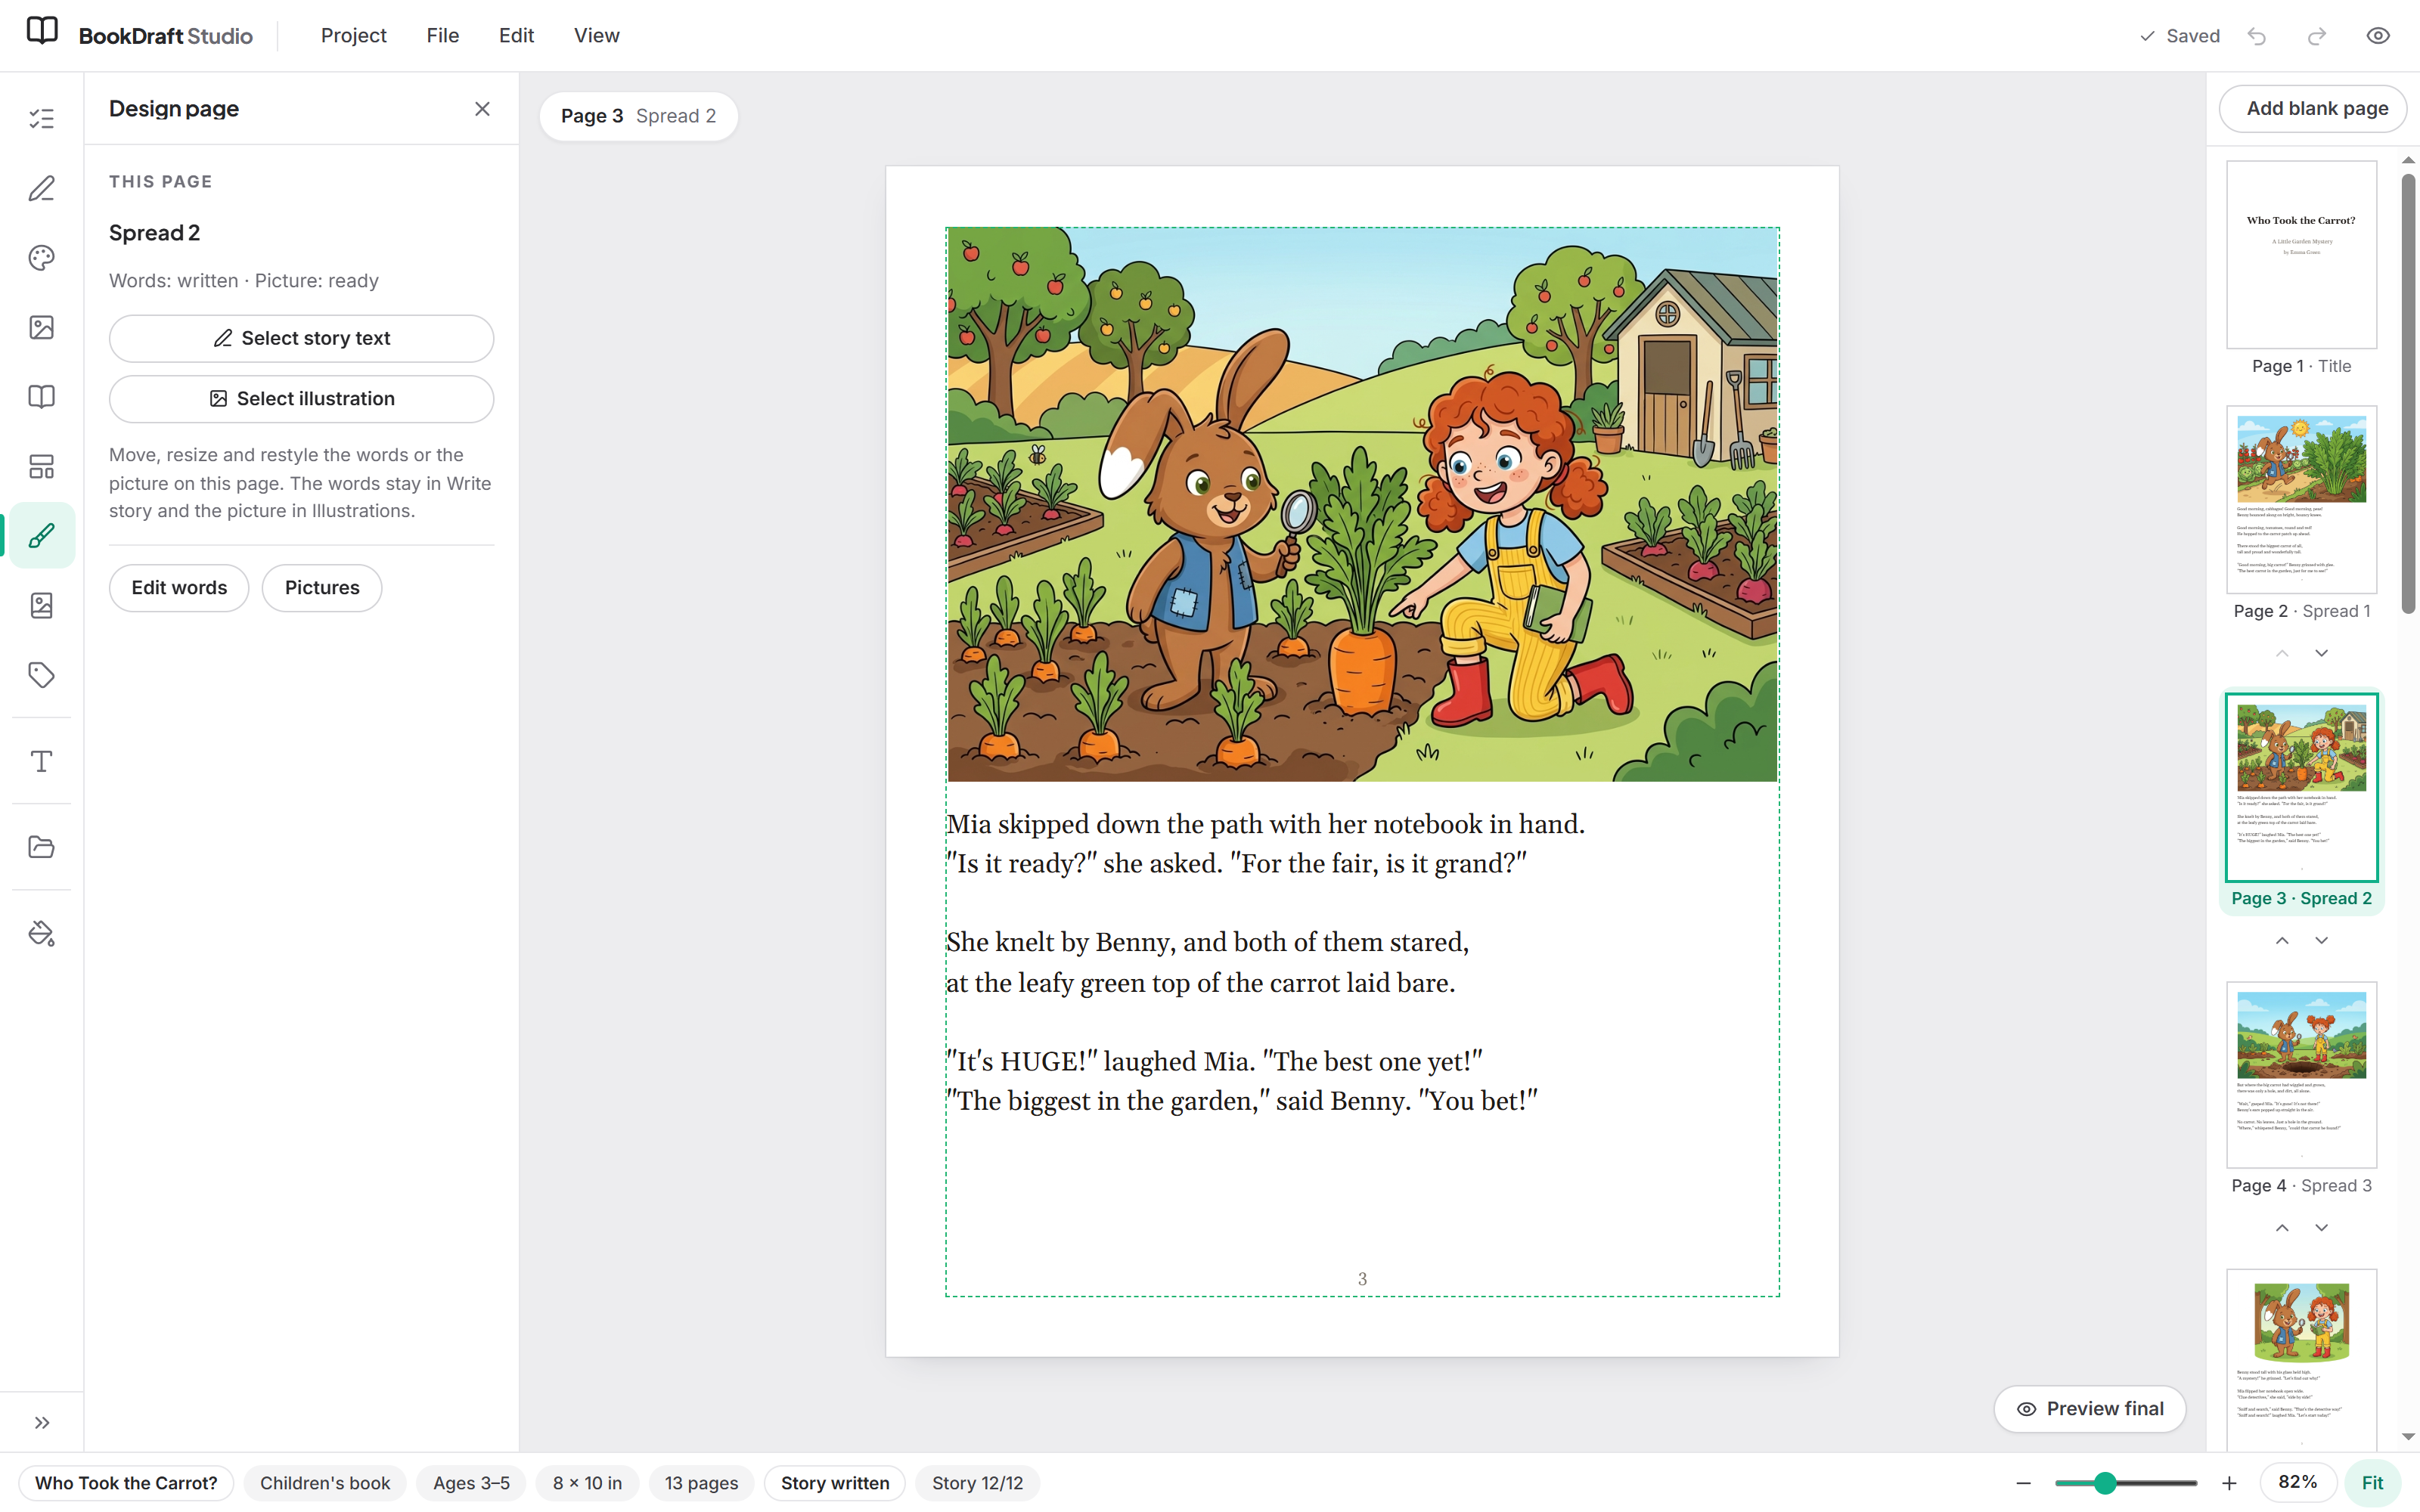Toggle the Fit zoom button

pyautogui.click(x=2373, y=1483)
